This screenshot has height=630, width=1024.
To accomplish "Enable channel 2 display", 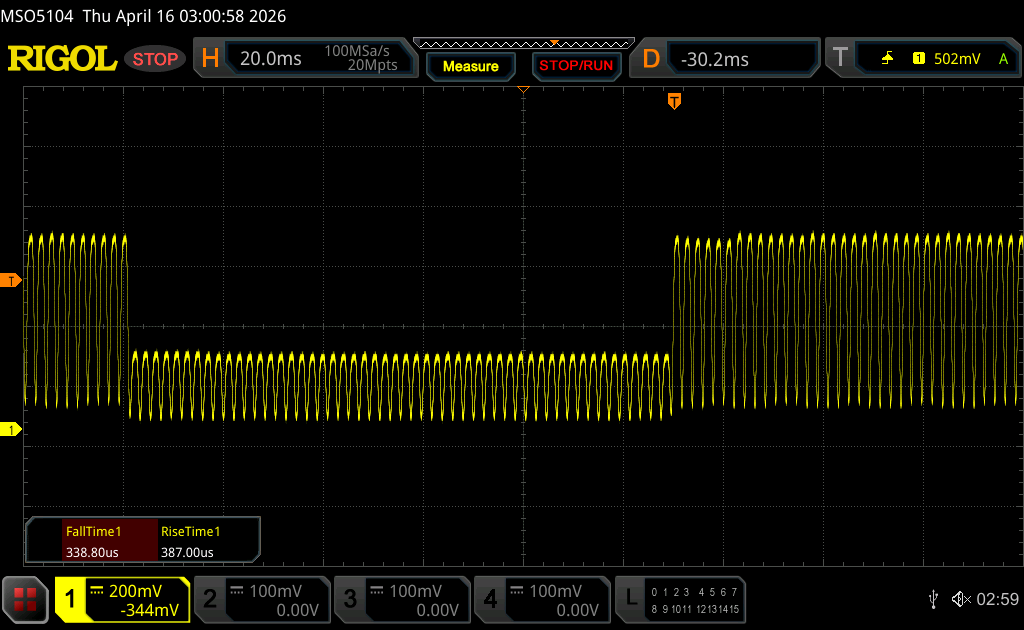I will click(x=260, y=599).
